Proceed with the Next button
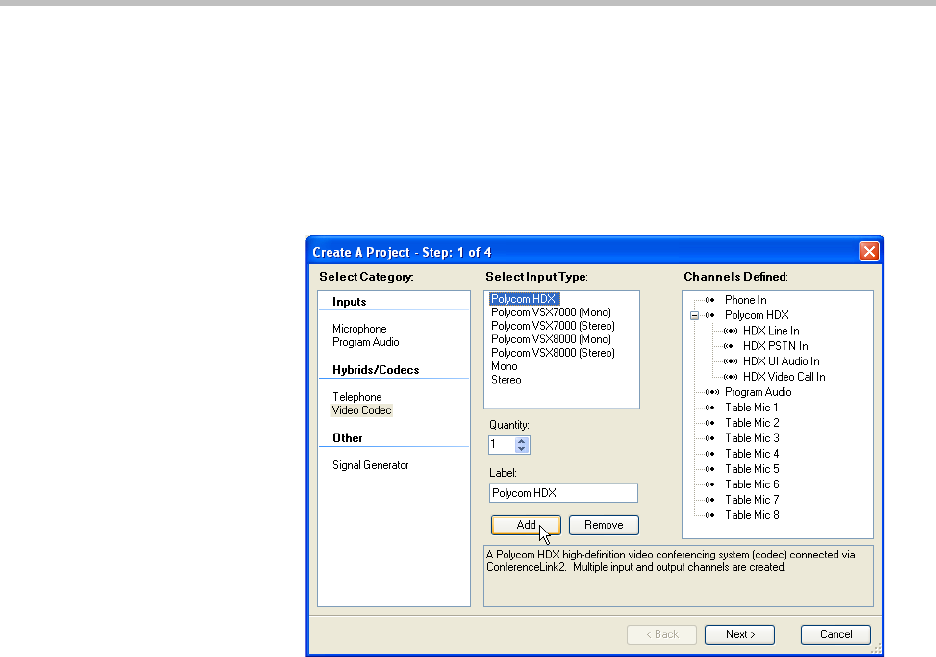 pyautogui.click(x=740, y=634)
